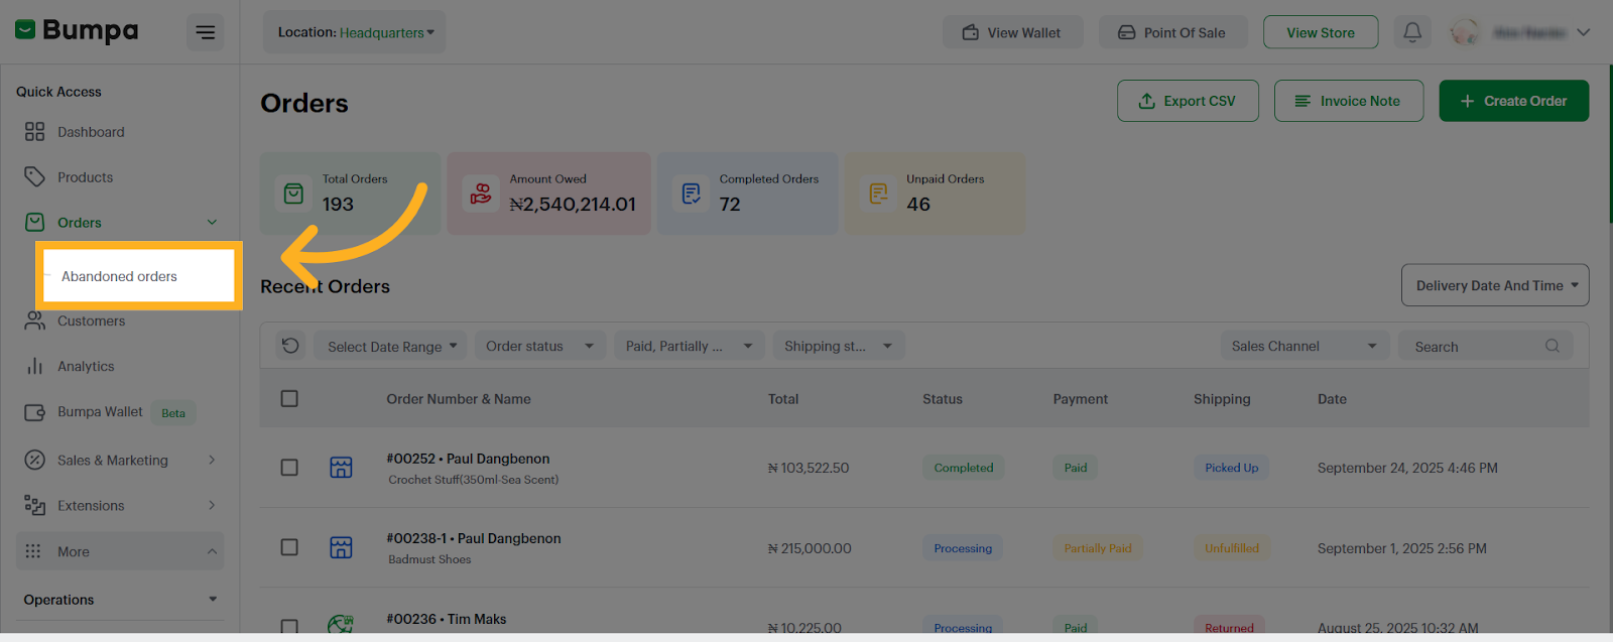Tick checkbox for order #00238-1
This screenshot has width=1613, height=642.
289,547
